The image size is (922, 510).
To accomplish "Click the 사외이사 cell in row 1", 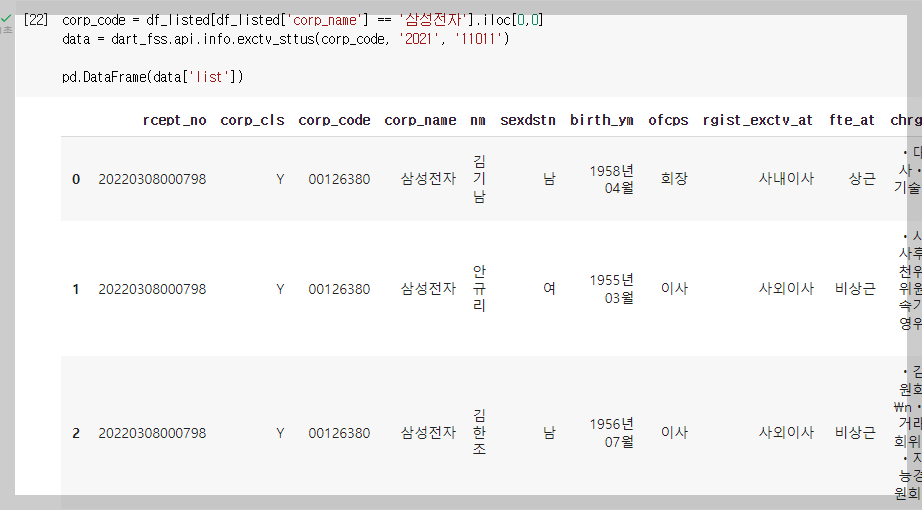I will pos(786,289).
